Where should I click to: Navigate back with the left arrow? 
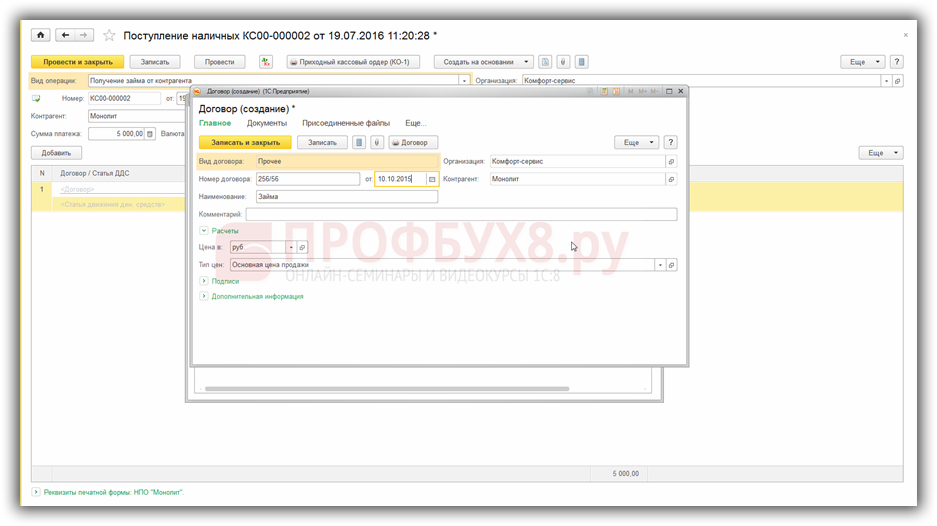pos(65,35)
